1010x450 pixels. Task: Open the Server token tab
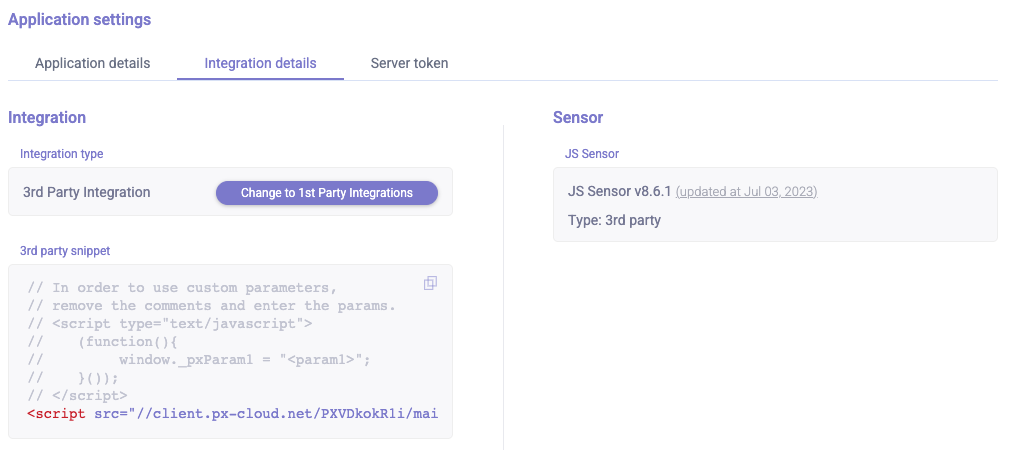tap(409, 63)
